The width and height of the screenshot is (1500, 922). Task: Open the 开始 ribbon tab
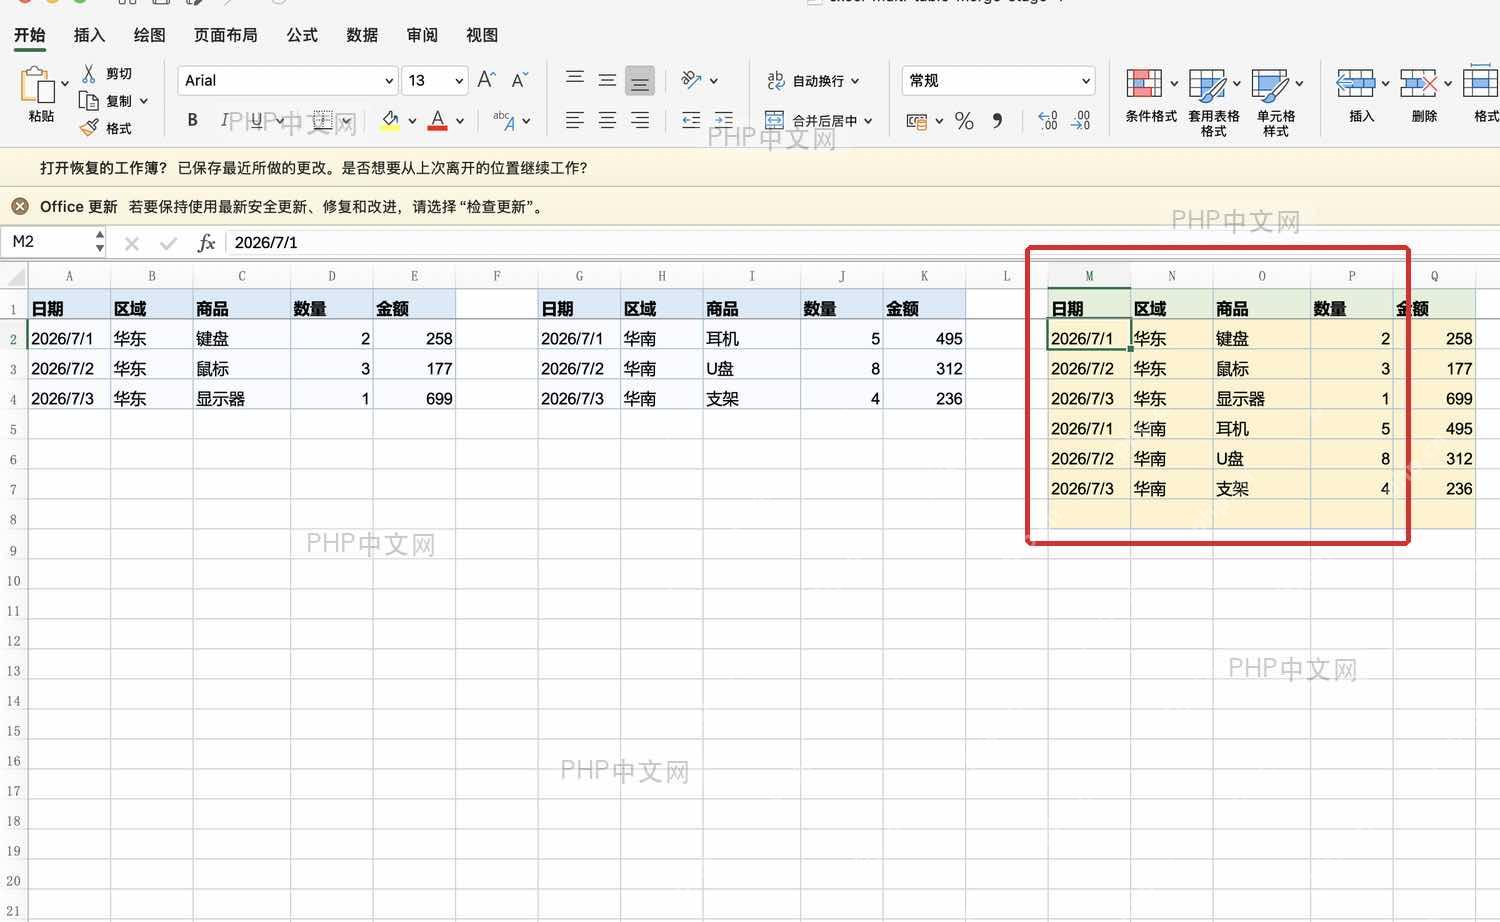click(29, 35)
